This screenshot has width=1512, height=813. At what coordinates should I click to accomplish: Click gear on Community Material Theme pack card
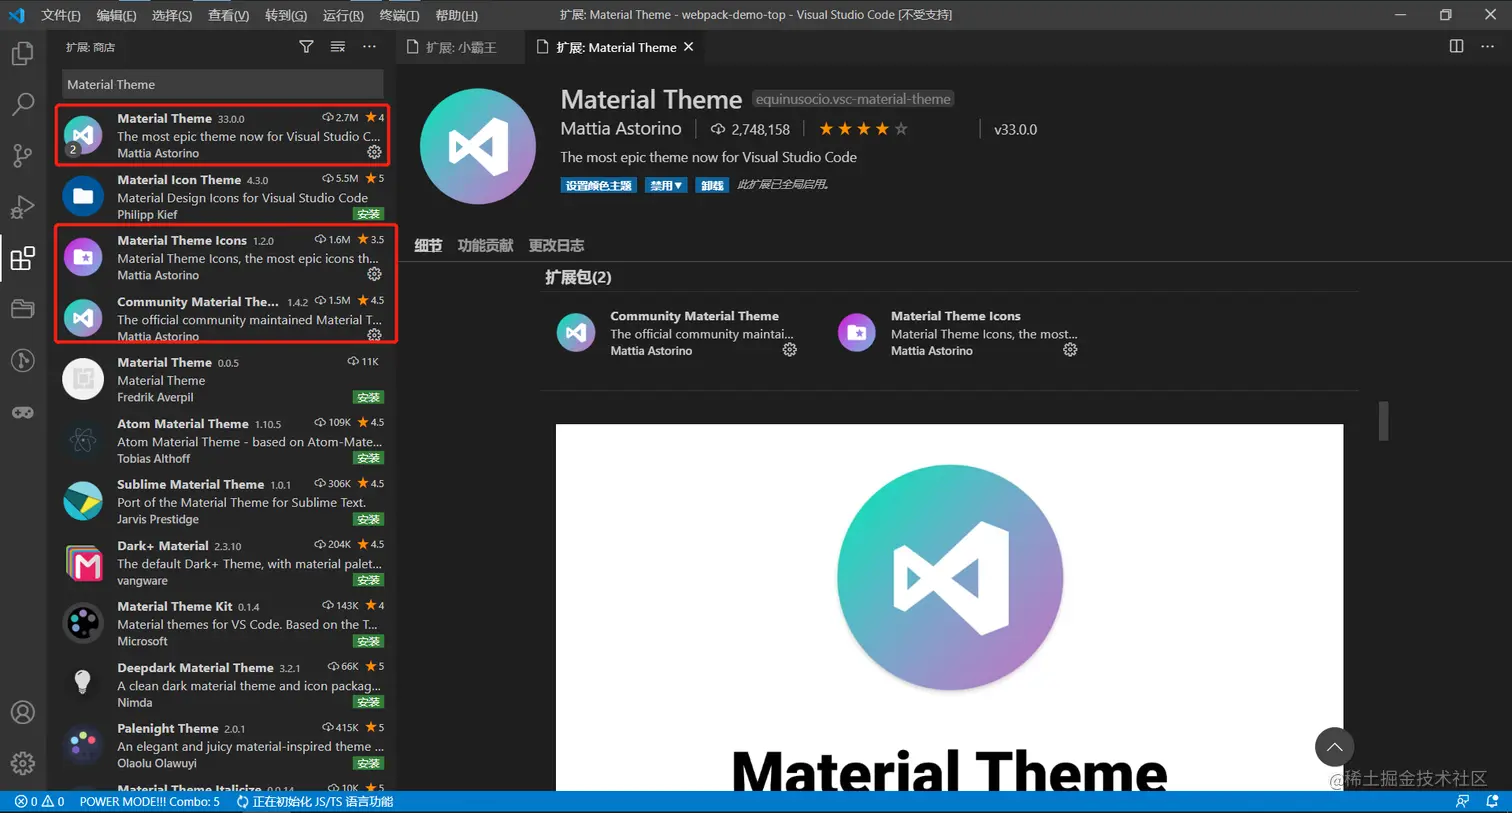point(790,350)
